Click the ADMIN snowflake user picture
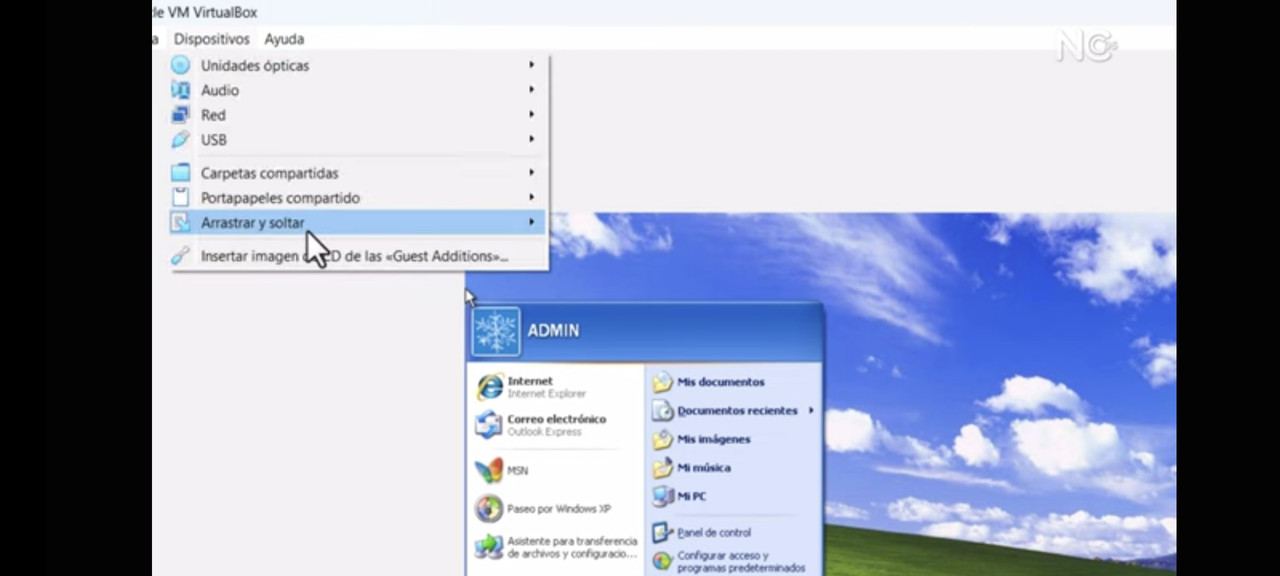 pyautogui.click(x=496, y=332)
